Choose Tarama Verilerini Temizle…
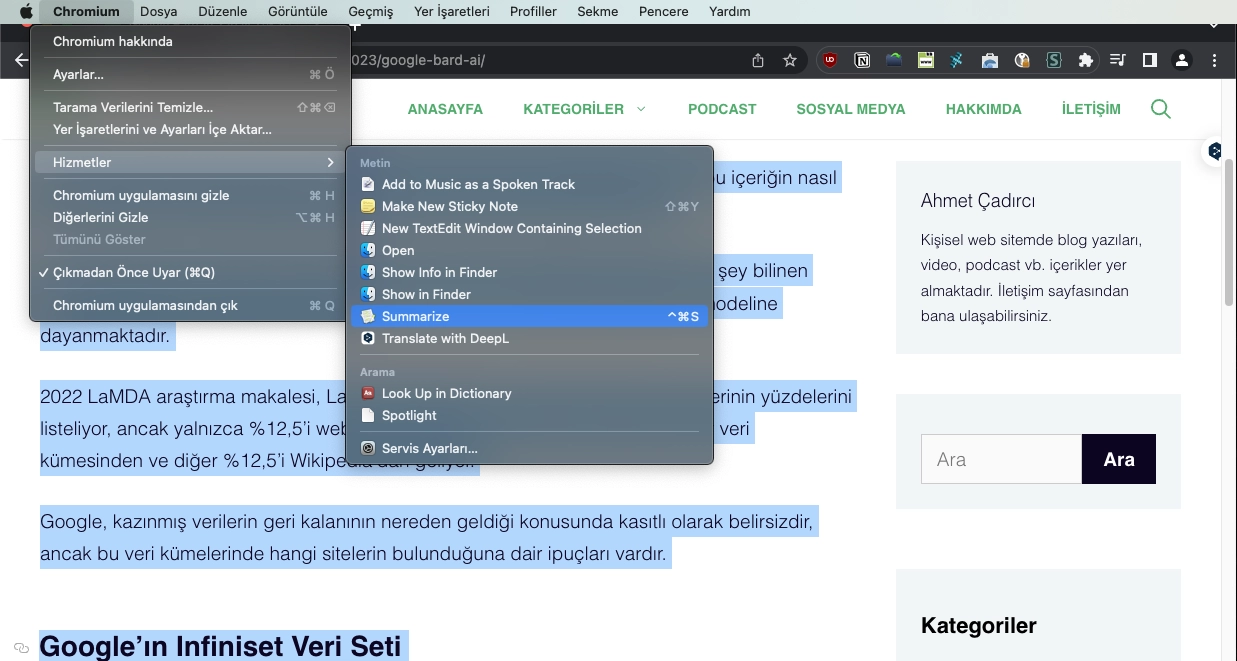Image resolution: width=1237 pixels, height=661 pixels. (x=190, y=107)
